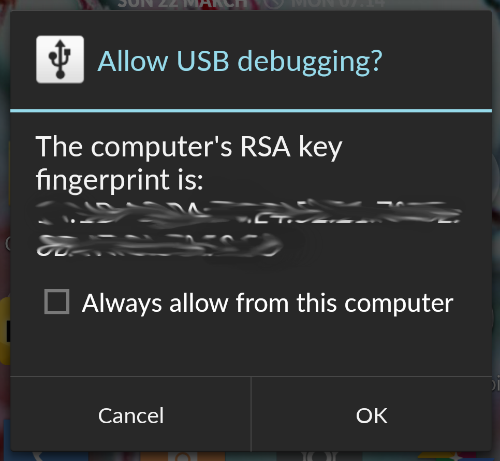Tap the dimmed alarm clock icon at top
The image size is (500, 461).
[x=273, y=4]
